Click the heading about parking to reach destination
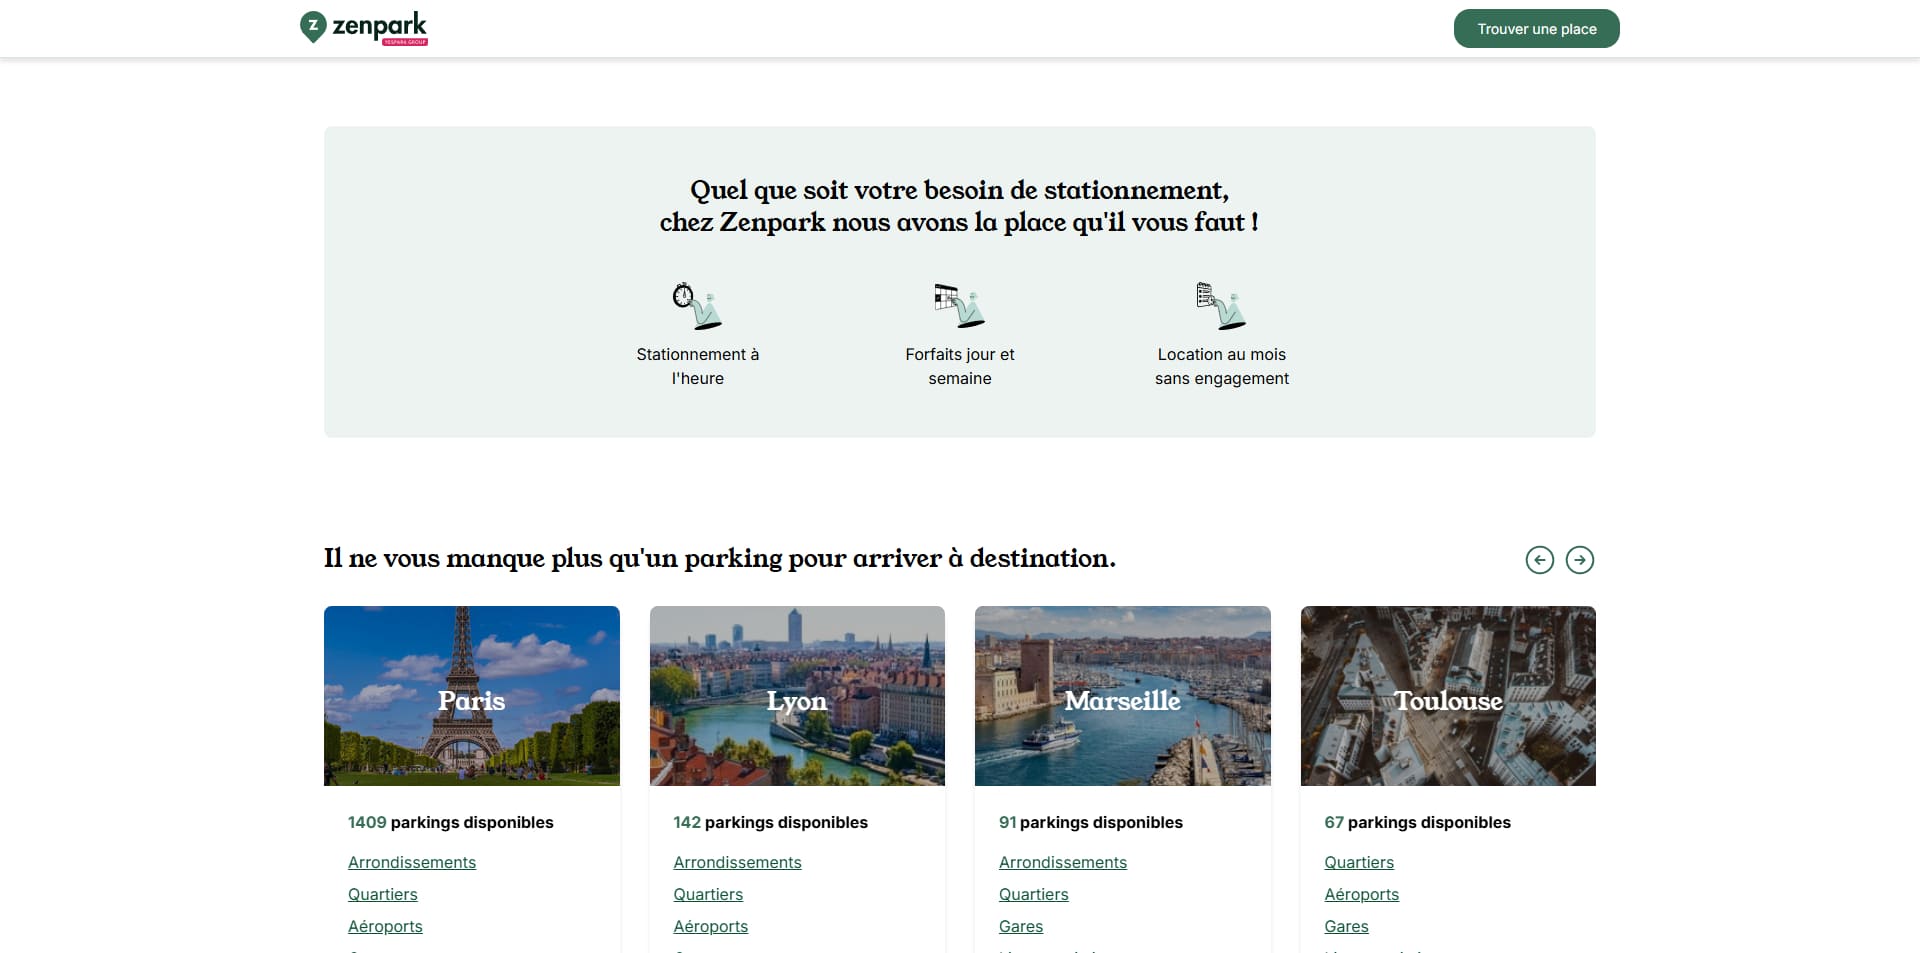The image size is (1920, 953). click(720, 558)
